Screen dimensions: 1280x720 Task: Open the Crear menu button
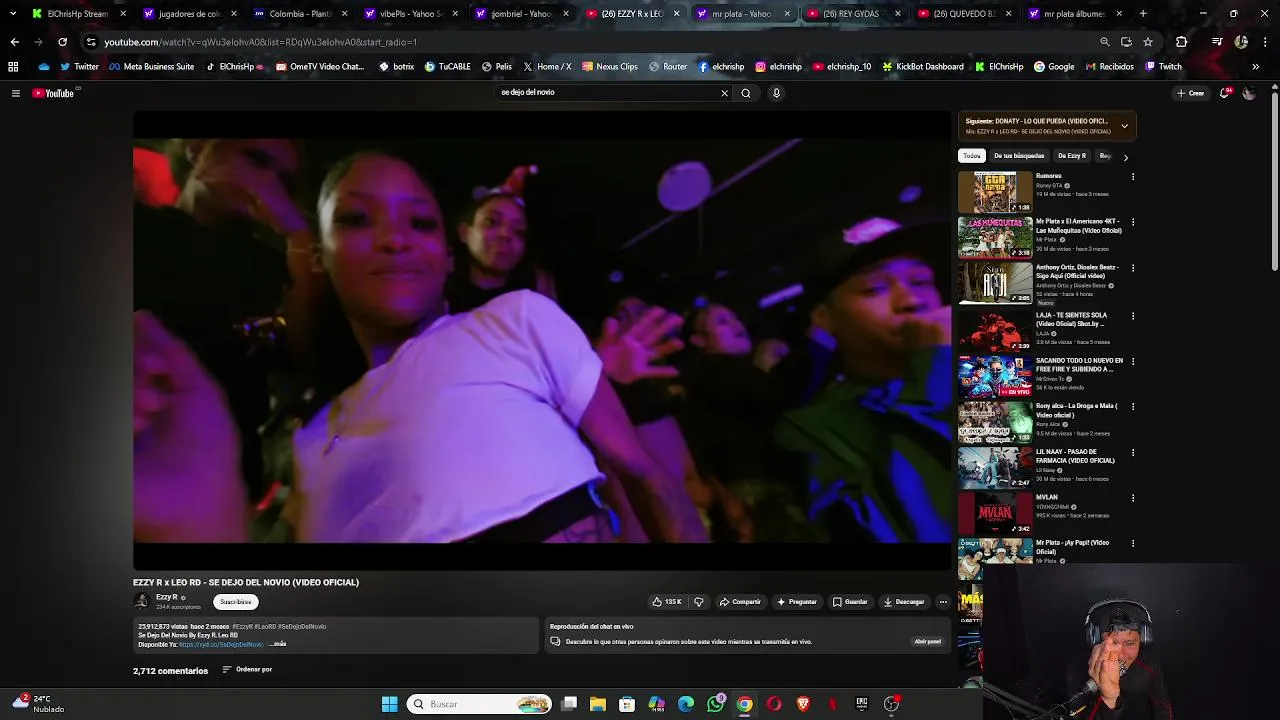1190,93
